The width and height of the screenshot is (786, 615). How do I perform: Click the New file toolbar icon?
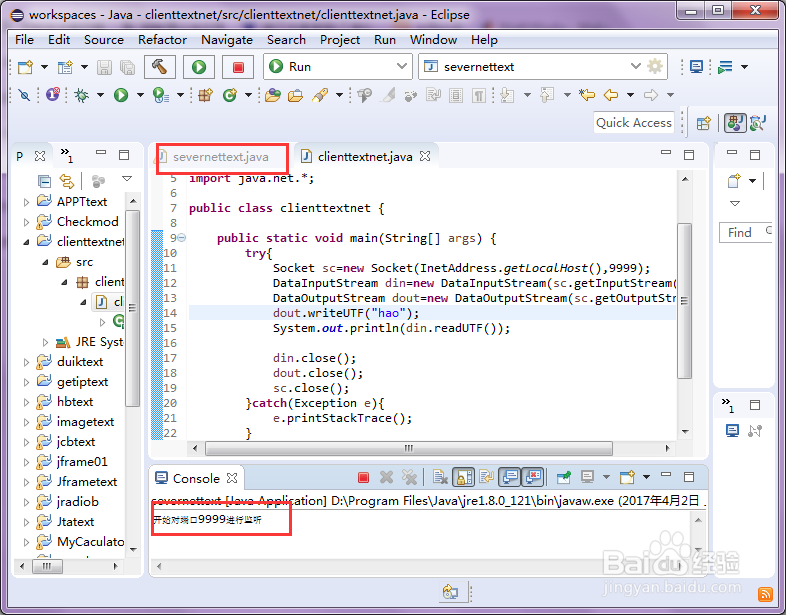coord(25,67)
